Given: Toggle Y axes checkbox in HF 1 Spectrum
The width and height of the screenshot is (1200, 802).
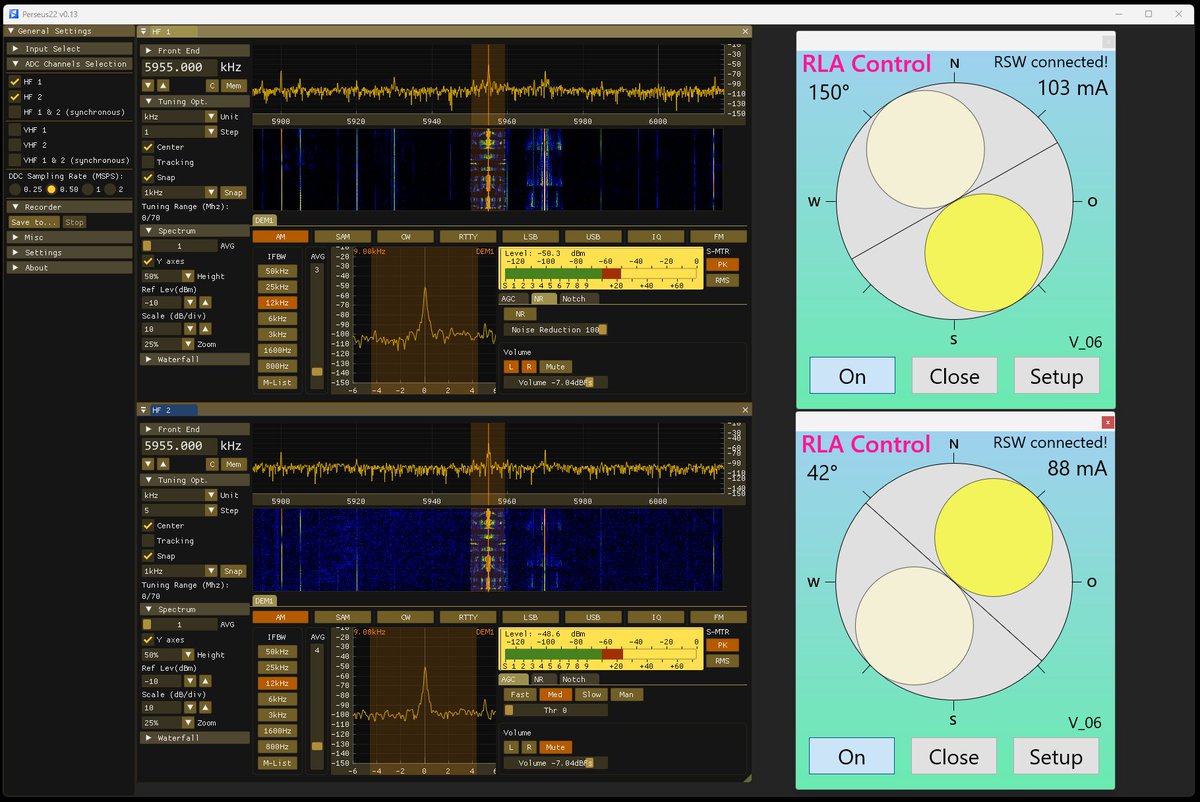Looking at the screenshot, I should coord(148,261).
